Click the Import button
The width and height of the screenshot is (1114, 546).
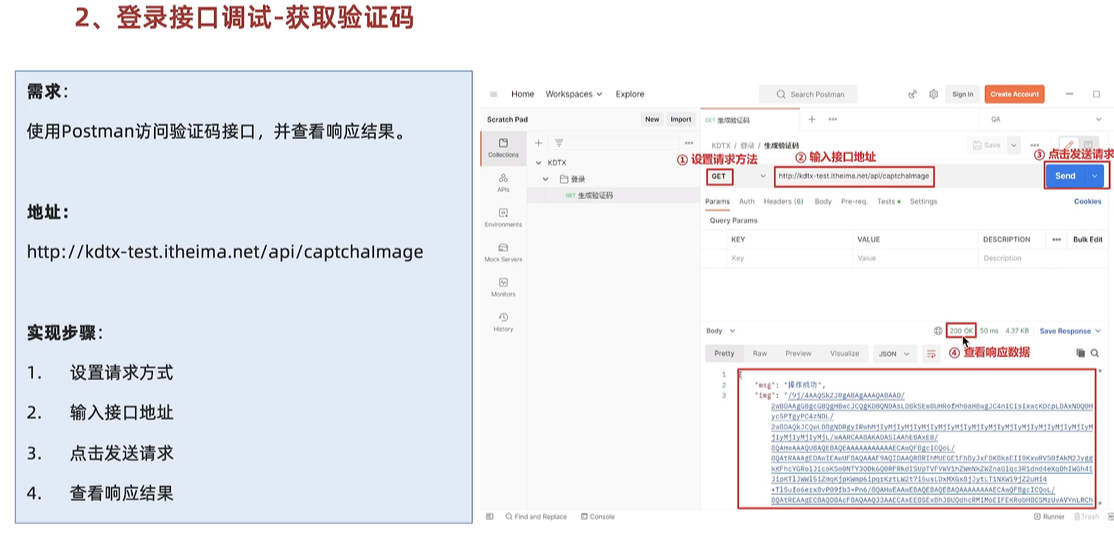(x=681, y=119)
